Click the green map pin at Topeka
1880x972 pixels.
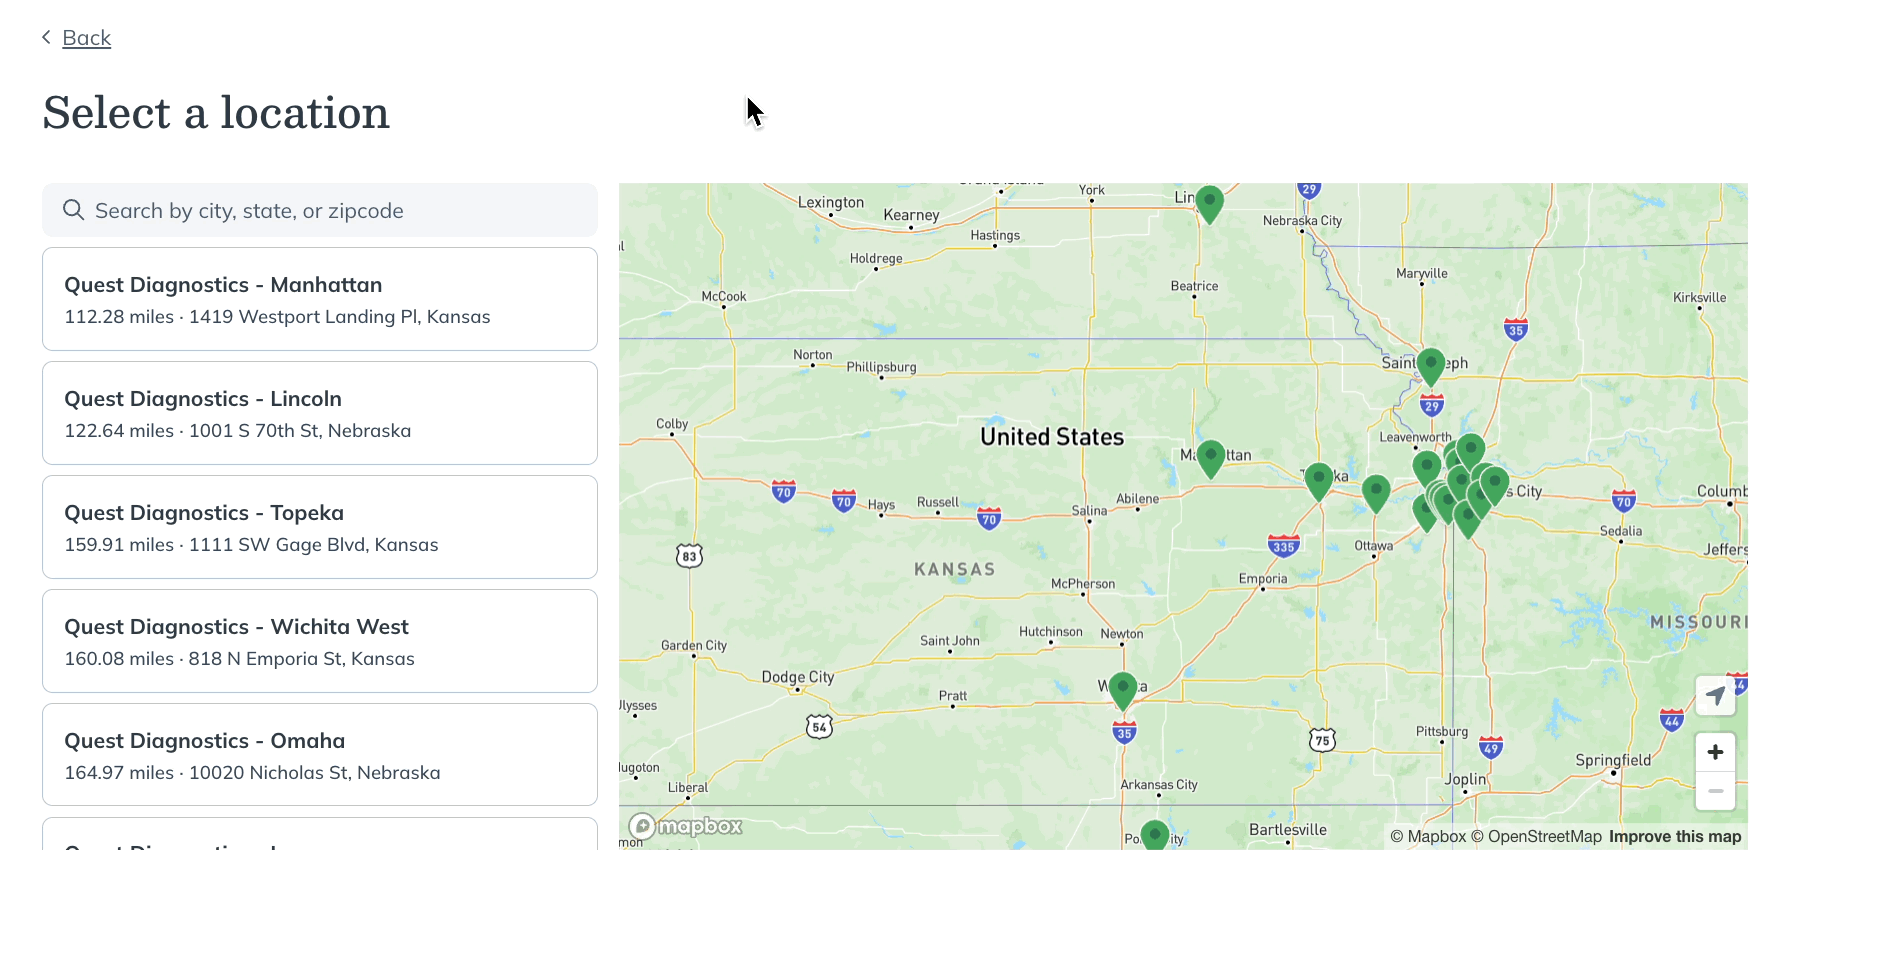click(1319, 481)
